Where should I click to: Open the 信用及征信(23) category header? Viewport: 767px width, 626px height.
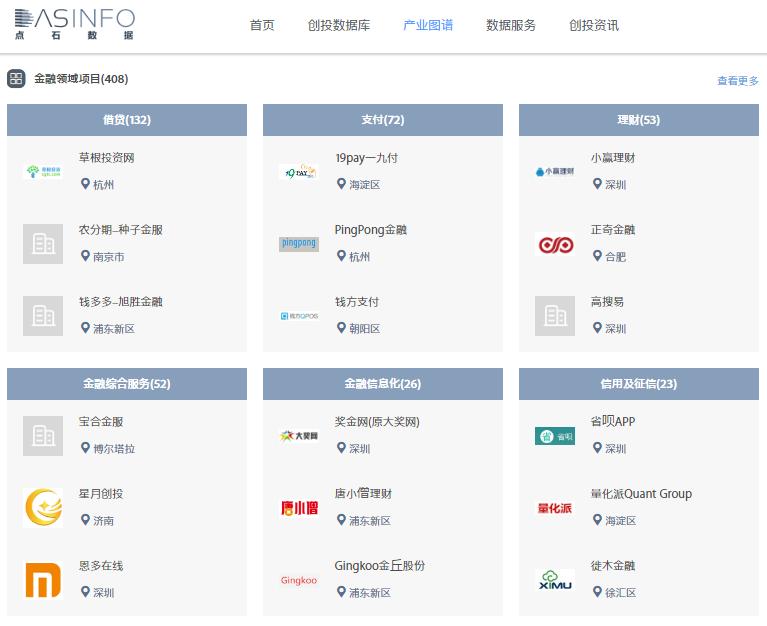coord(639,384)
